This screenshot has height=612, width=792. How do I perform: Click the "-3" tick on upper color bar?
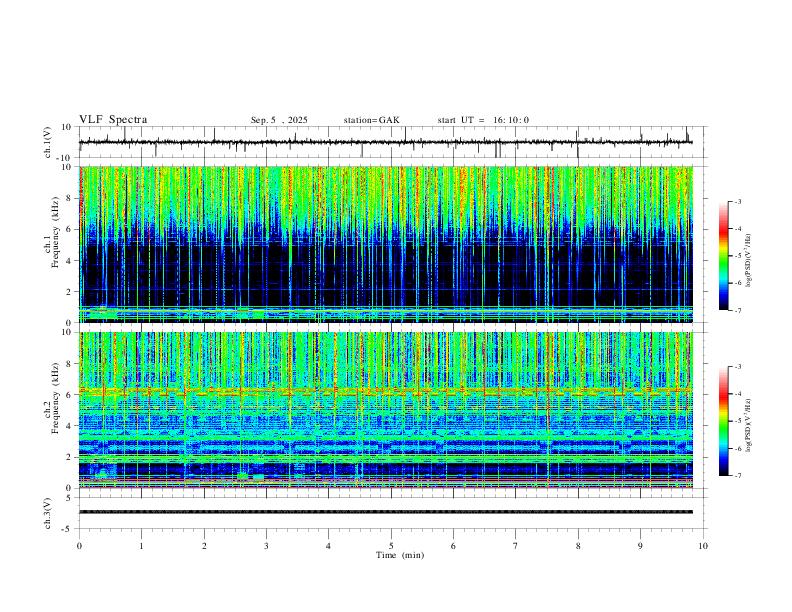(737, 201)
